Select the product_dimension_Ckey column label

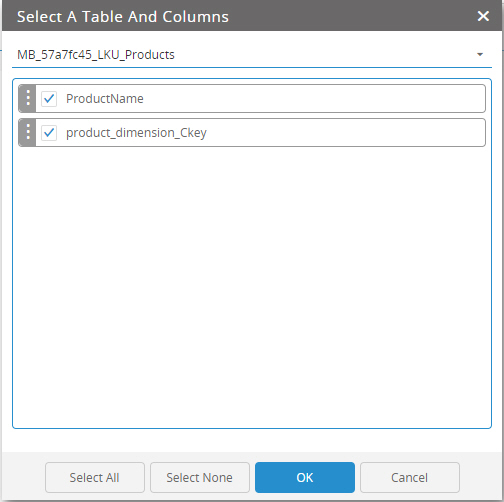[136, 133]
